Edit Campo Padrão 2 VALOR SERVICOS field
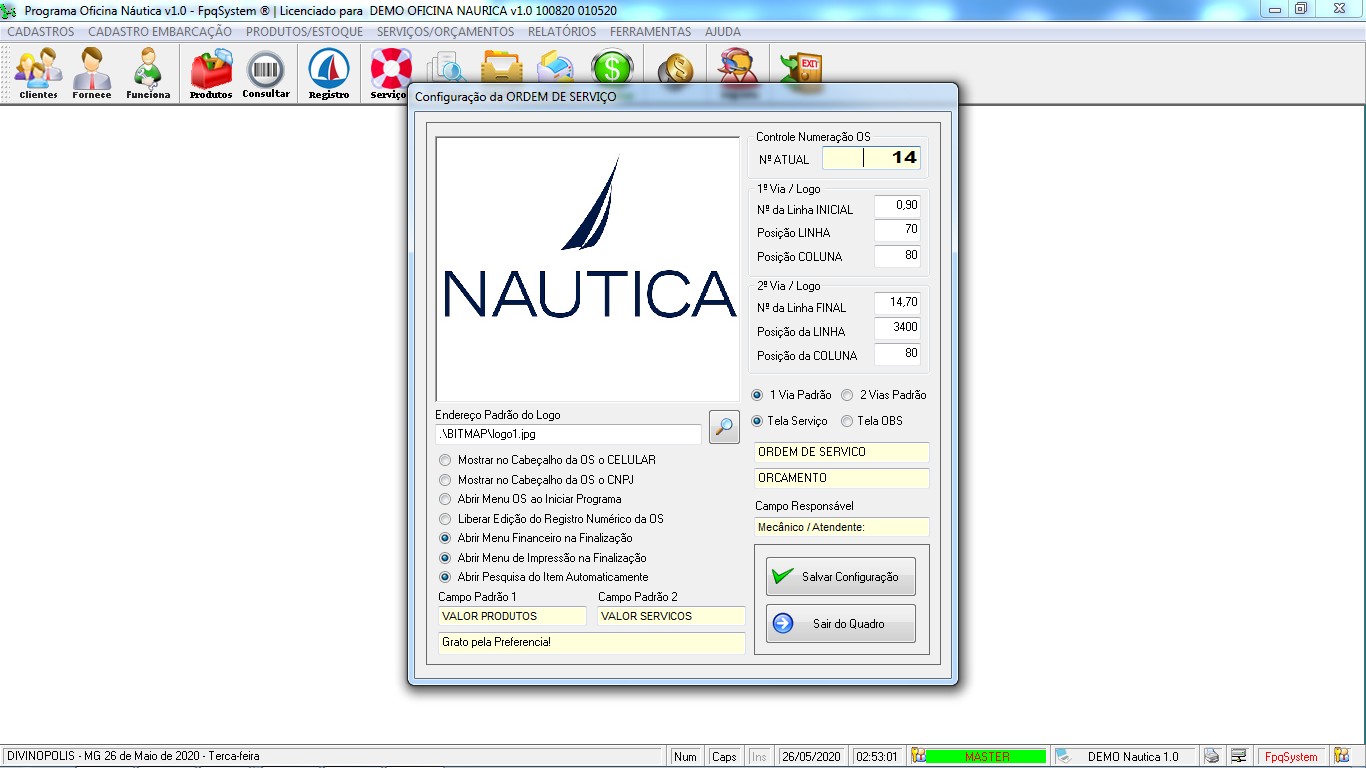 tap(672, 616)
